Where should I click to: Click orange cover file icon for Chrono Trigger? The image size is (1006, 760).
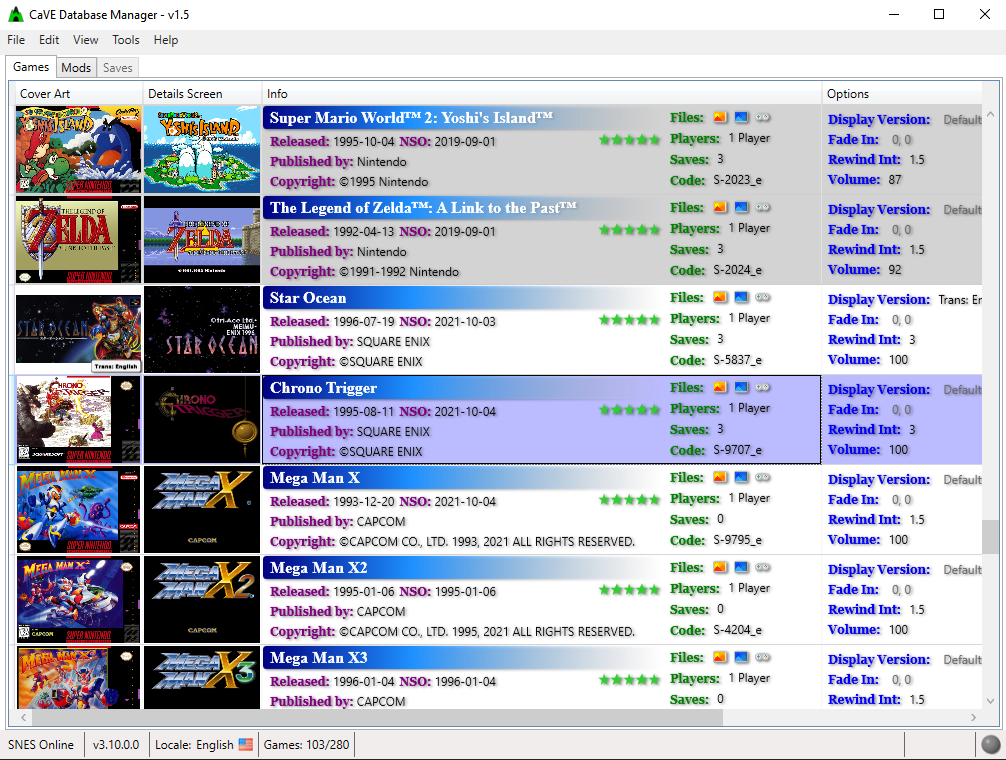pyautogui.click(x=720, y=387)
